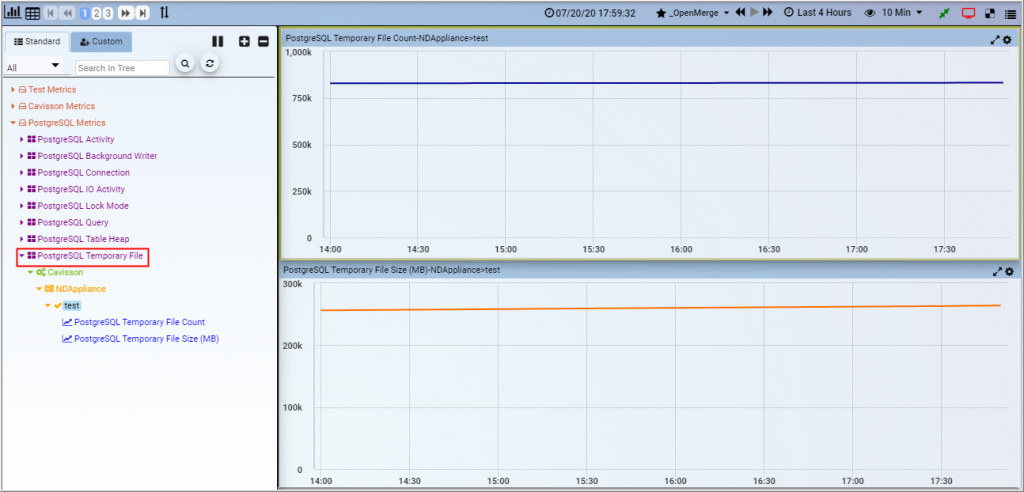Rewind the time period backward
The height and width of the screenshot is (492, 1024).
741,12
